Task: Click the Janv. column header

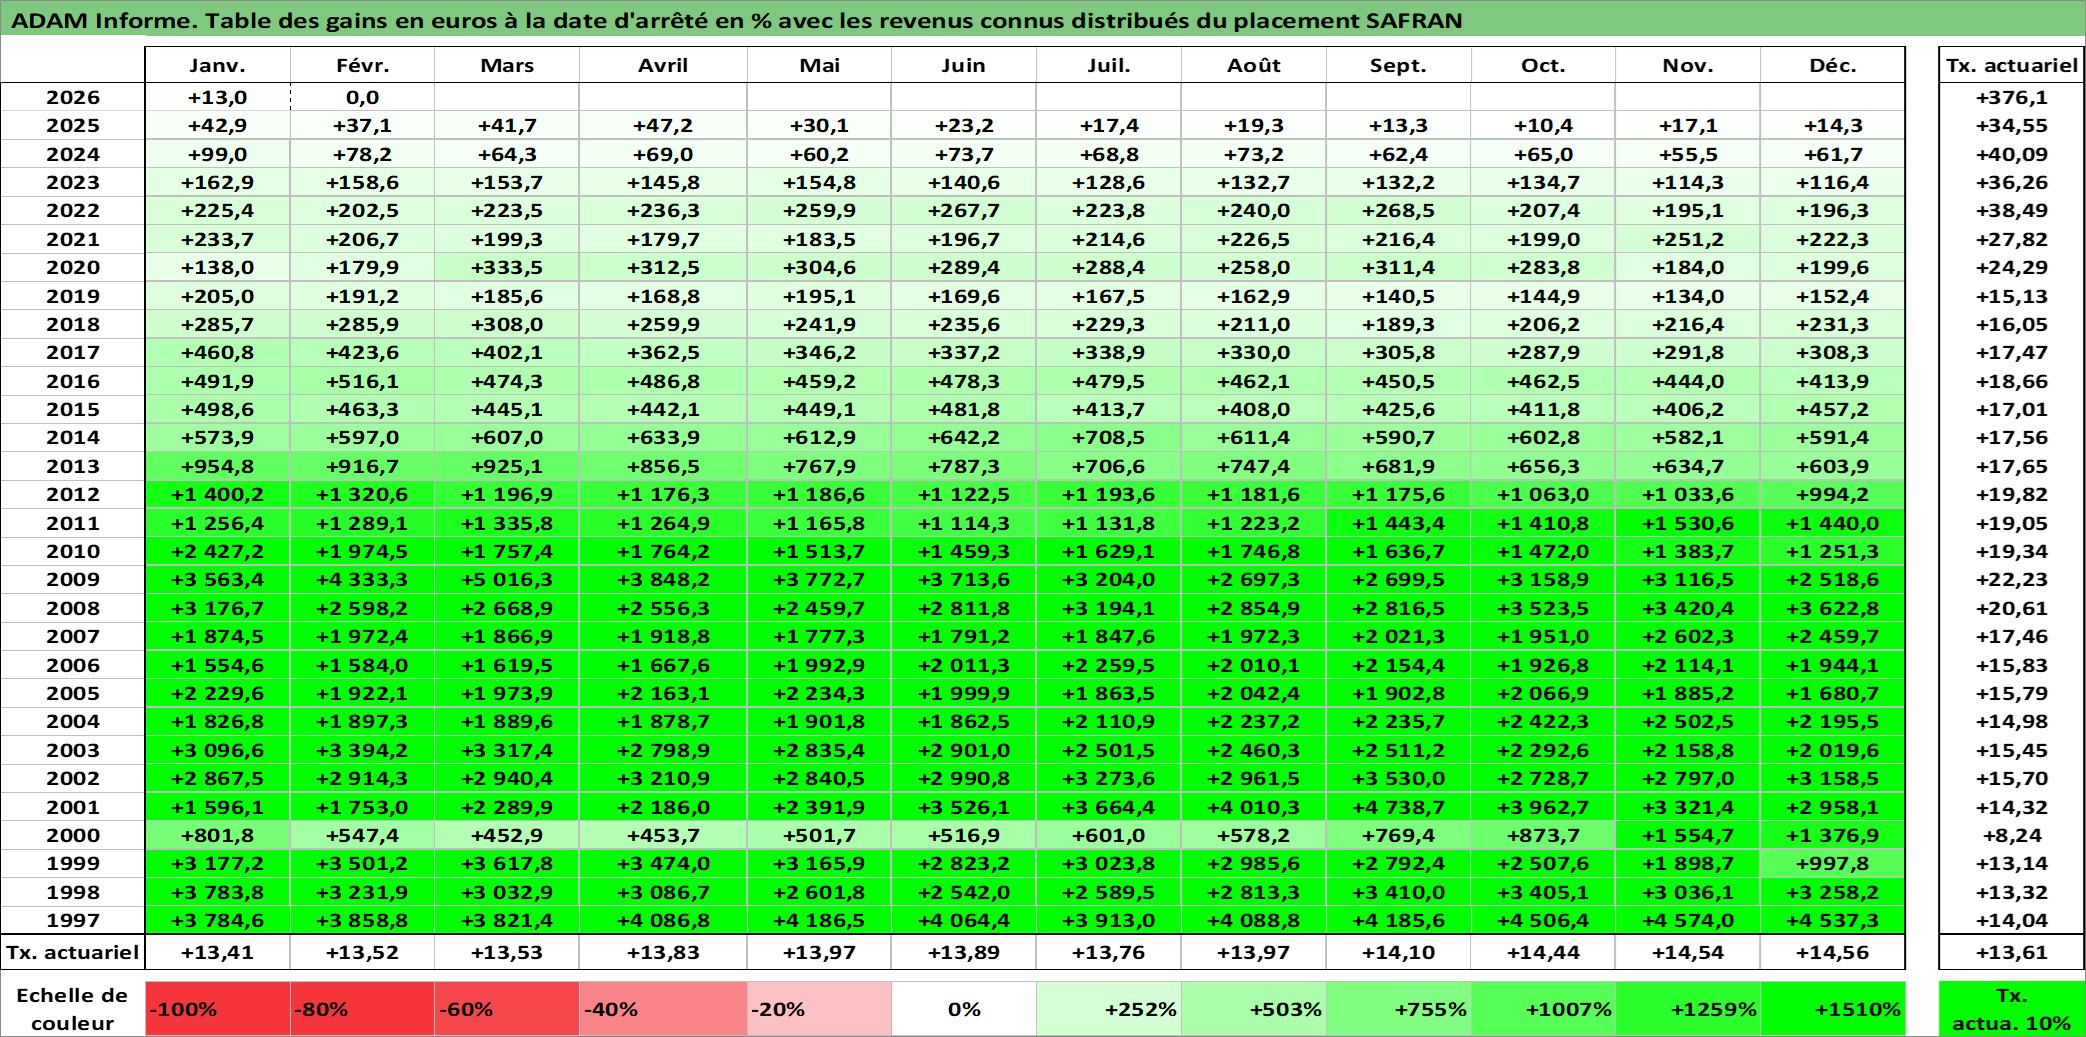Action: [218, 65]
